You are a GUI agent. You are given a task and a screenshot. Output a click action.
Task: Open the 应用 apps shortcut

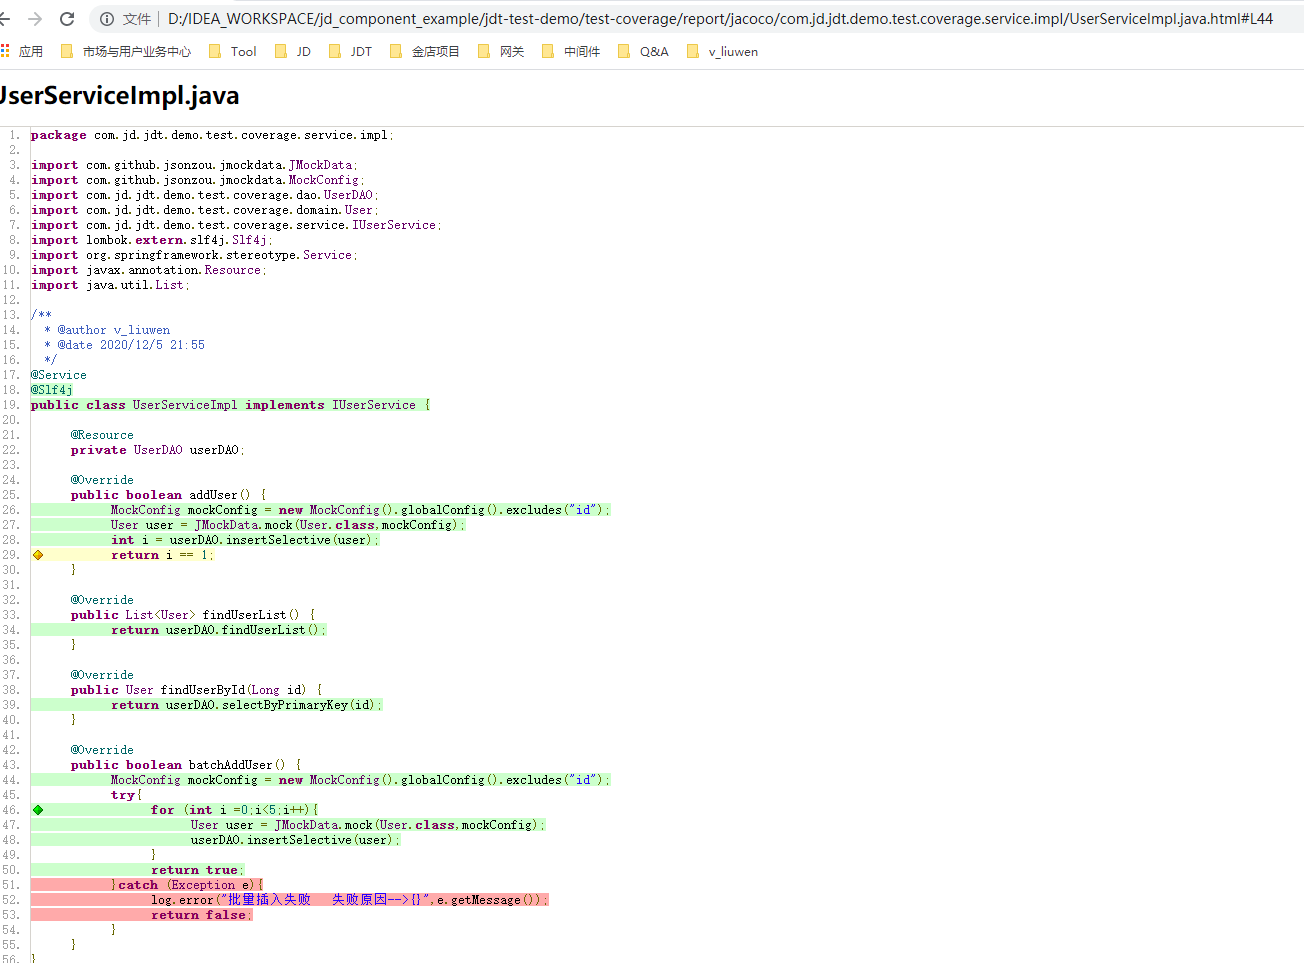(22, 51)
